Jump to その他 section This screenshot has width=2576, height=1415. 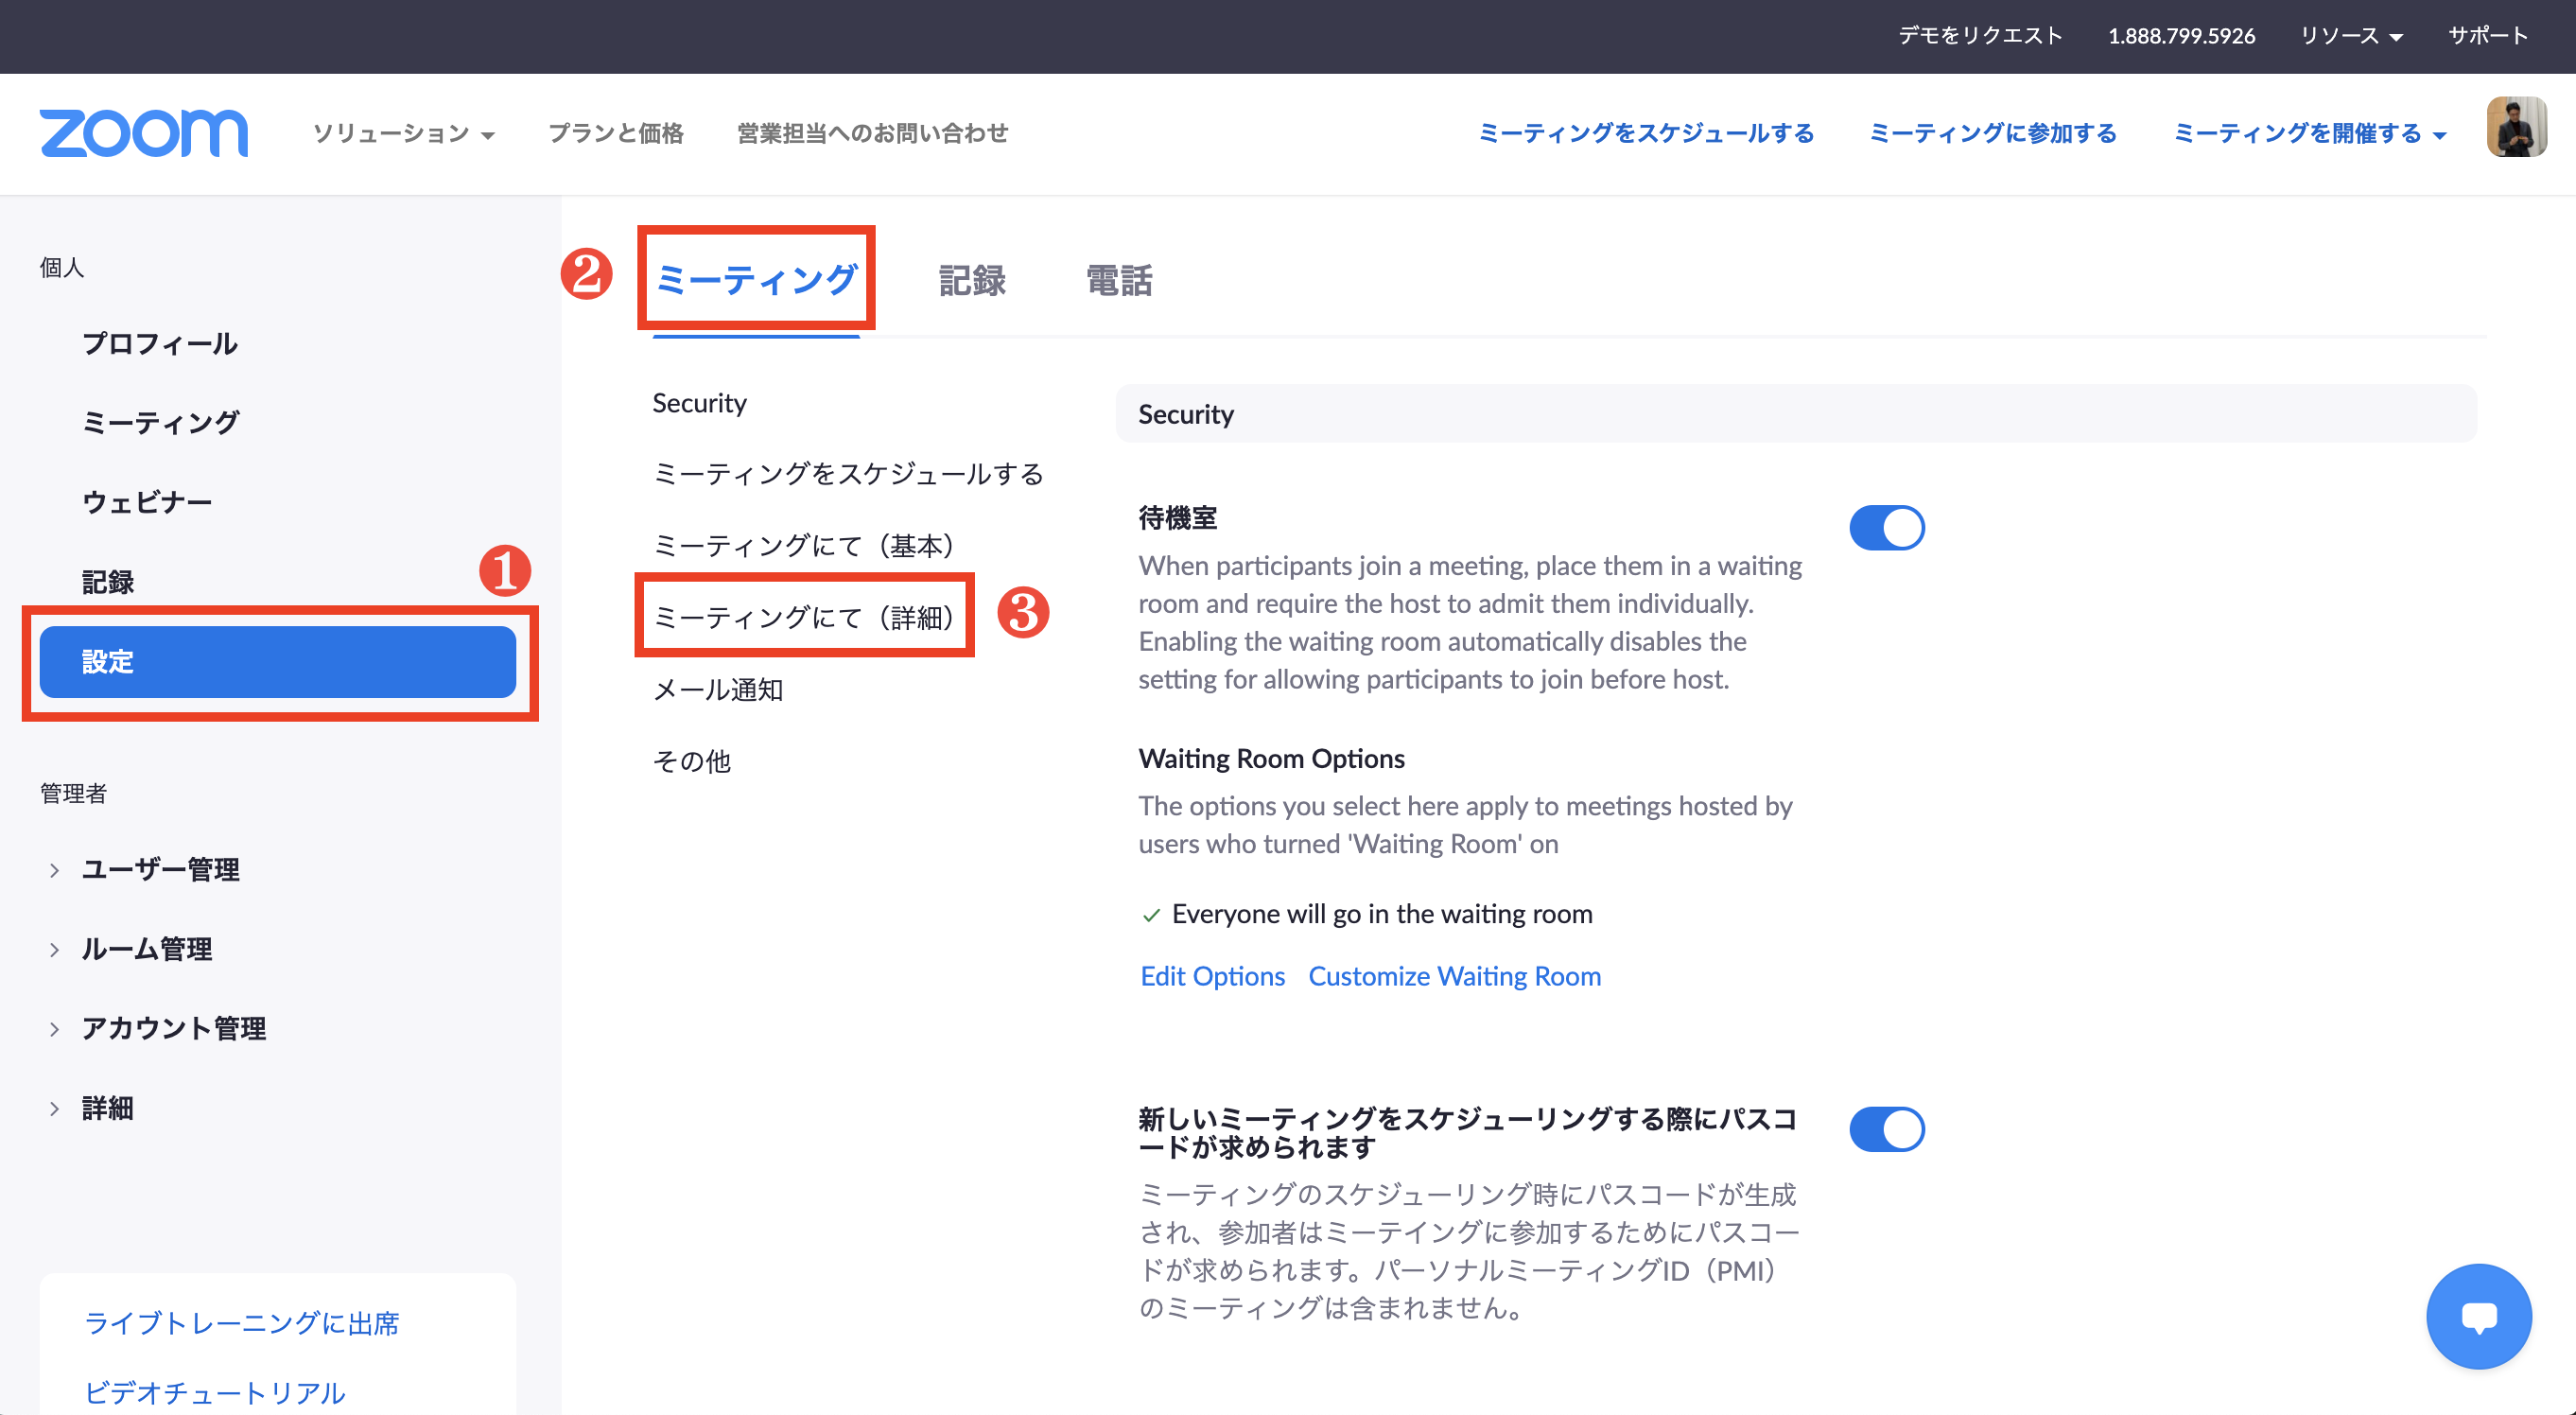(692, 762)
